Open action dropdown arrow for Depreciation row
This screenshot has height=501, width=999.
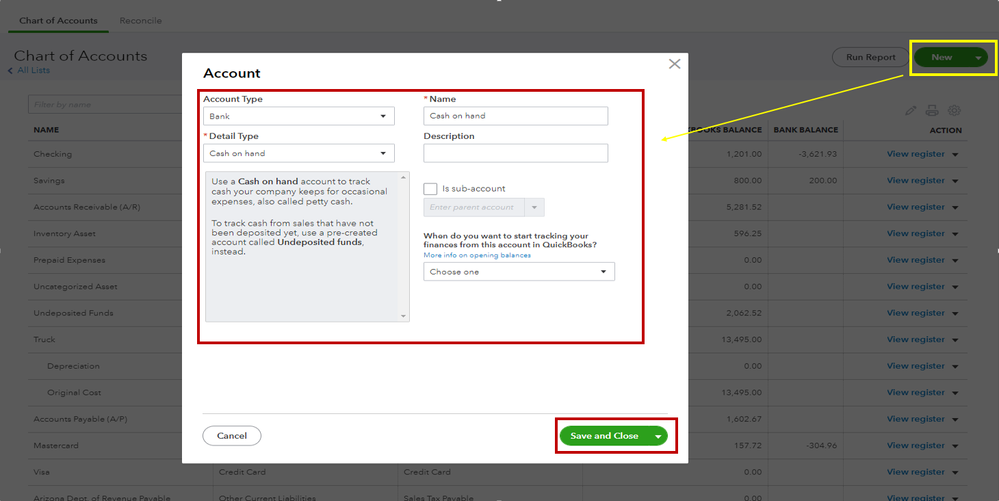(955, 367)
